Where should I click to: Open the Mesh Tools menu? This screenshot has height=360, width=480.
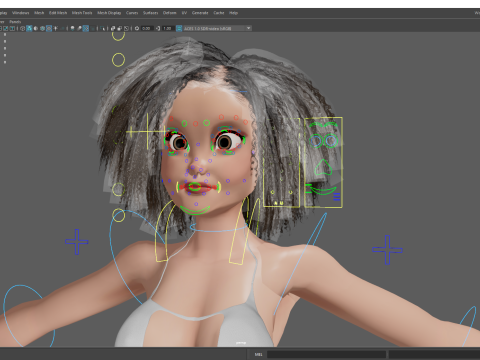click(82, 13)
